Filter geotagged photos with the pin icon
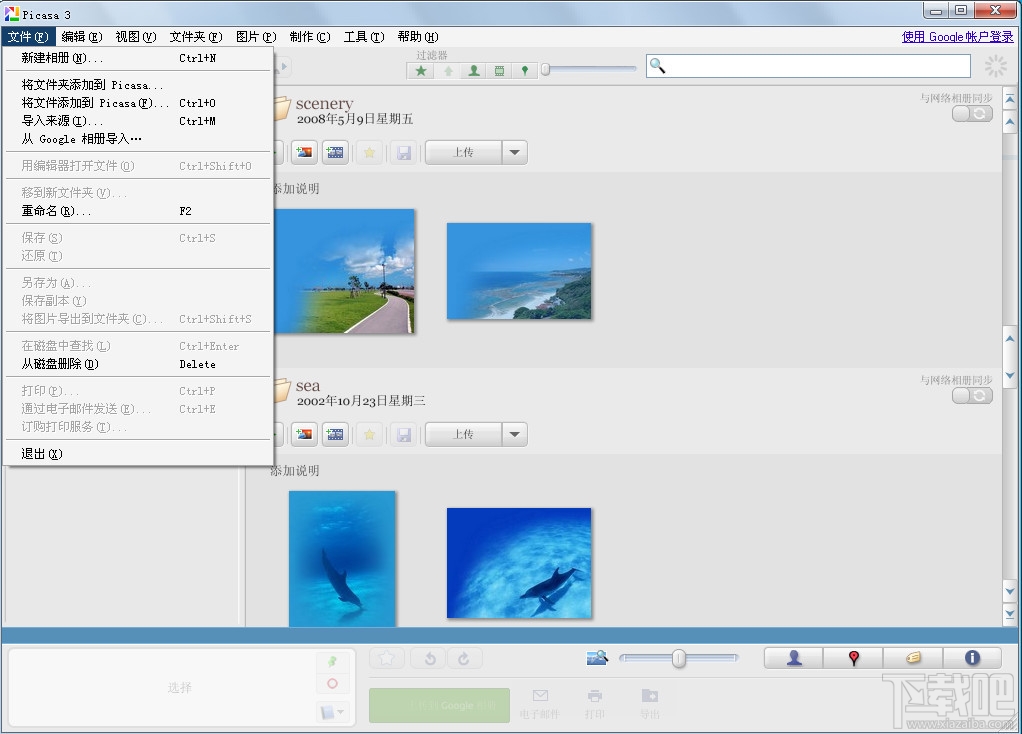The height and width of the screenshot is (734, 1022). click(524, 70)
